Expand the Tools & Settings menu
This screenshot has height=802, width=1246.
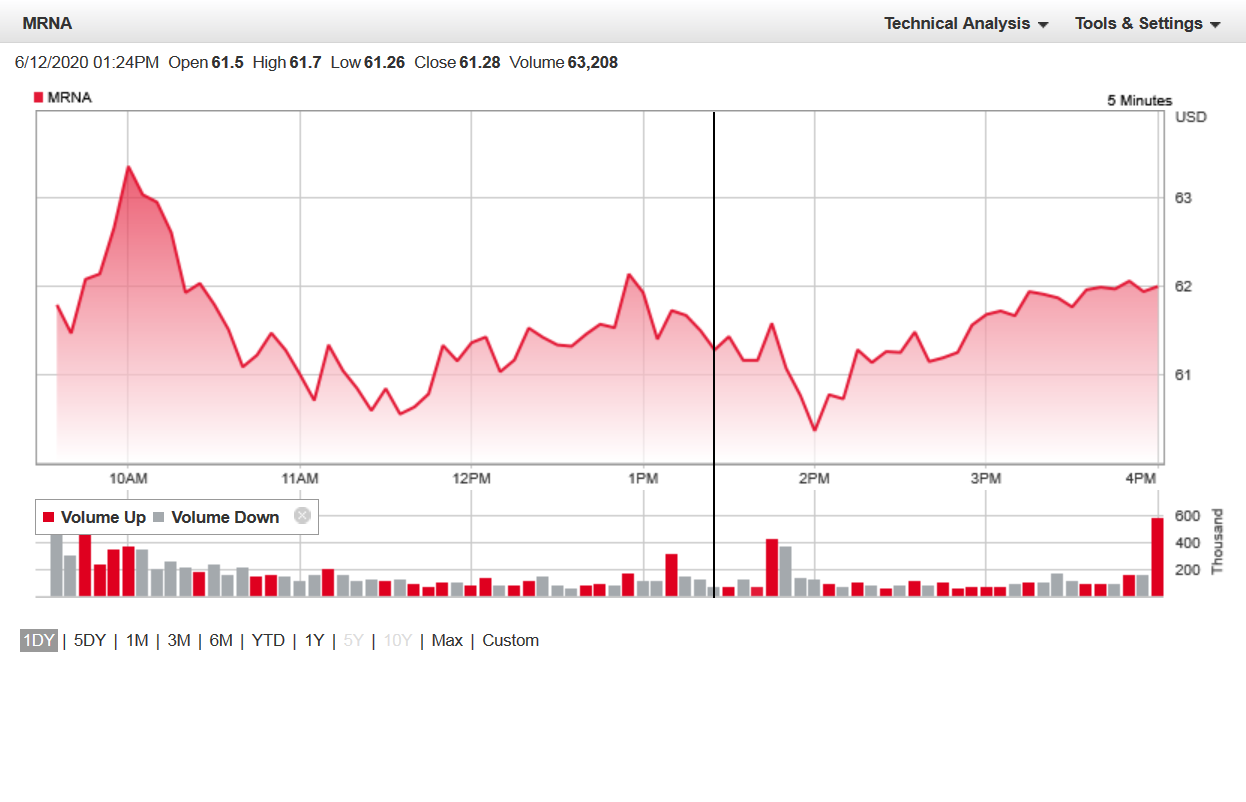pyautogui.click(x=1147, y=23)
